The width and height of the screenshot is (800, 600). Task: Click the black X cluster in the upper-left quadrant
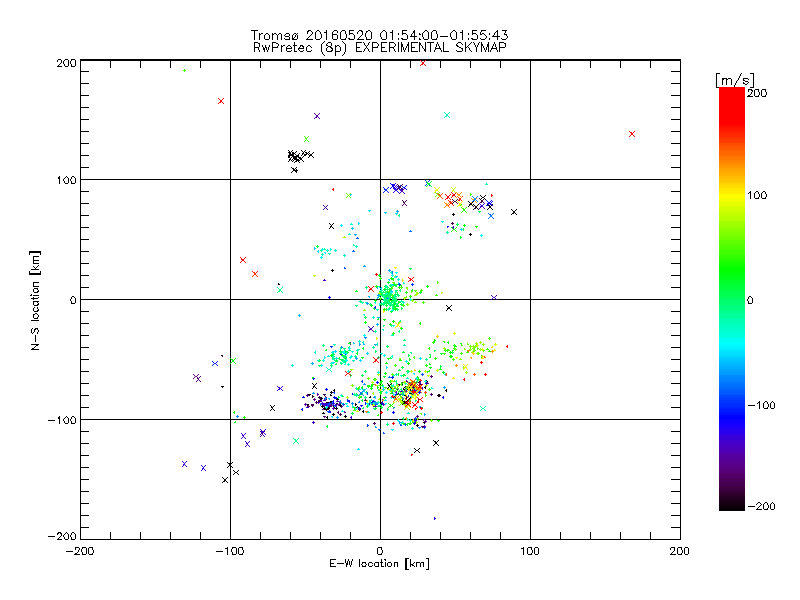click(x=300, y=159)
